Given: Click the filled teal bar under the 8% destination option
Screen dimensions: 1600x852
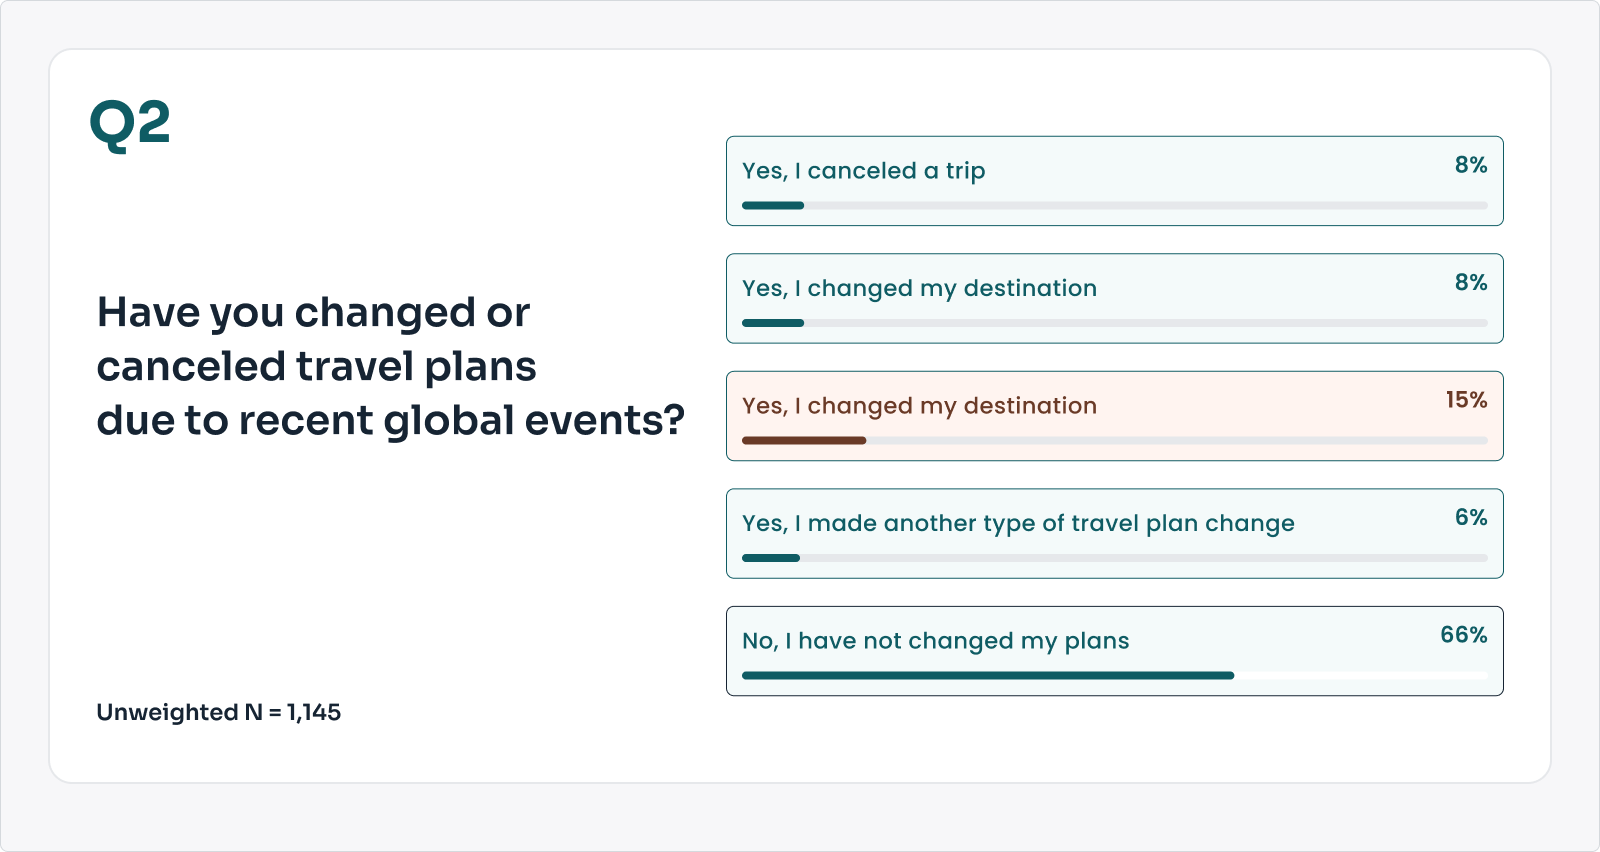Looking at the screenshot, I should 773,323.
